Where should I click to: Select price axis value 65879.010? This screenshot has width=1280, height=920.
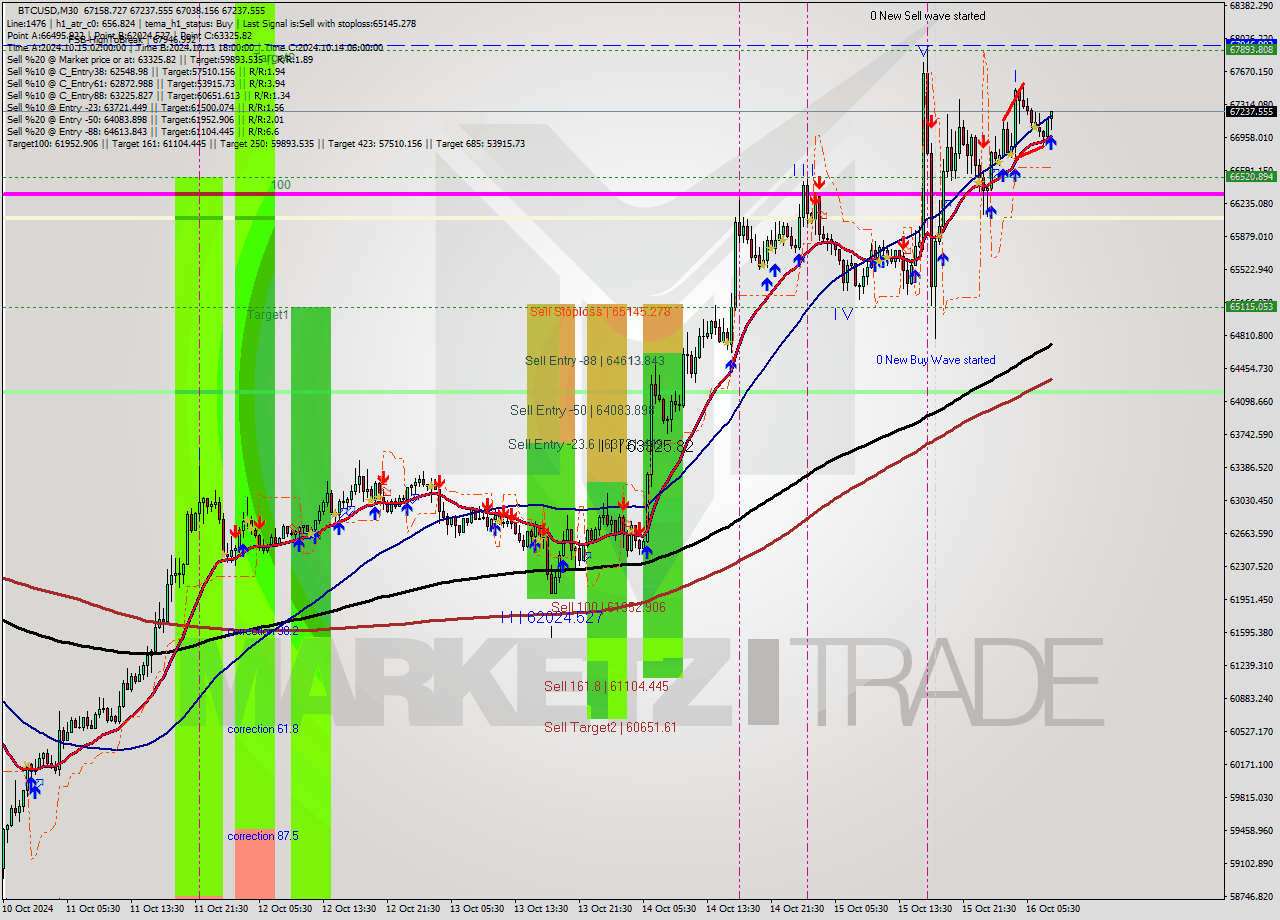coord(1251,237)
